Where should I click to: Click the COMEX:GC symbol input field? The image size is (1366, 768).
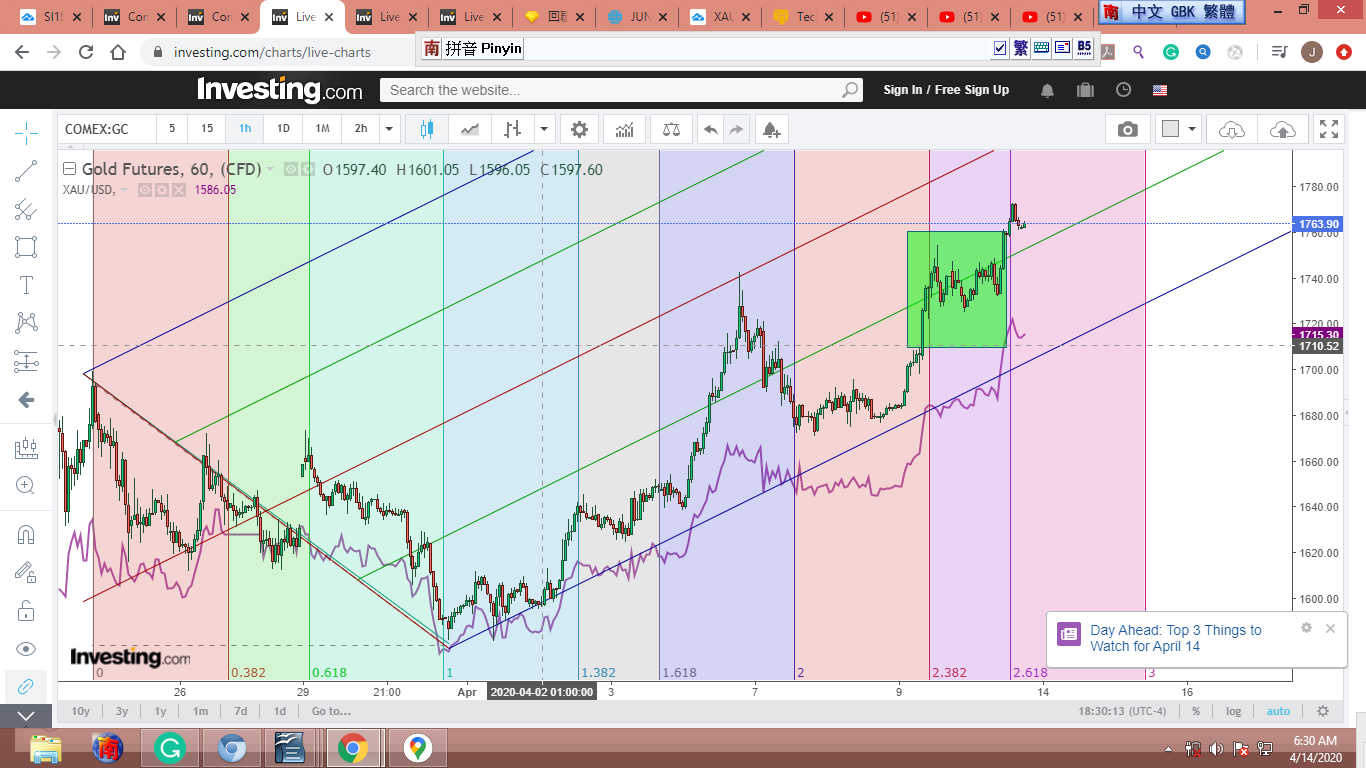(x=107, y=129)
